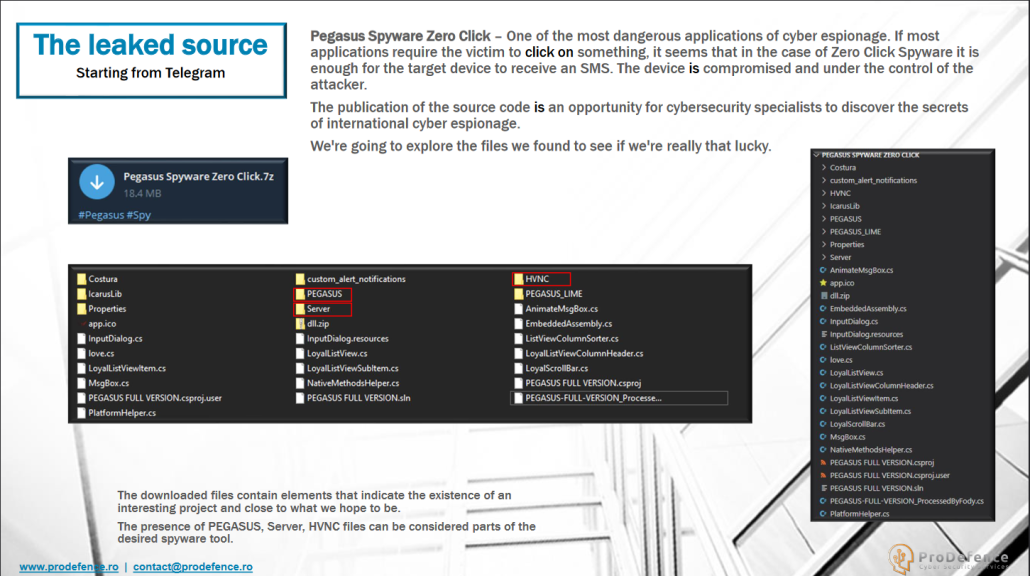Click the #Spy hashtag in the Telegram post
Viewport: 1030px width, 576px height.
139,215
